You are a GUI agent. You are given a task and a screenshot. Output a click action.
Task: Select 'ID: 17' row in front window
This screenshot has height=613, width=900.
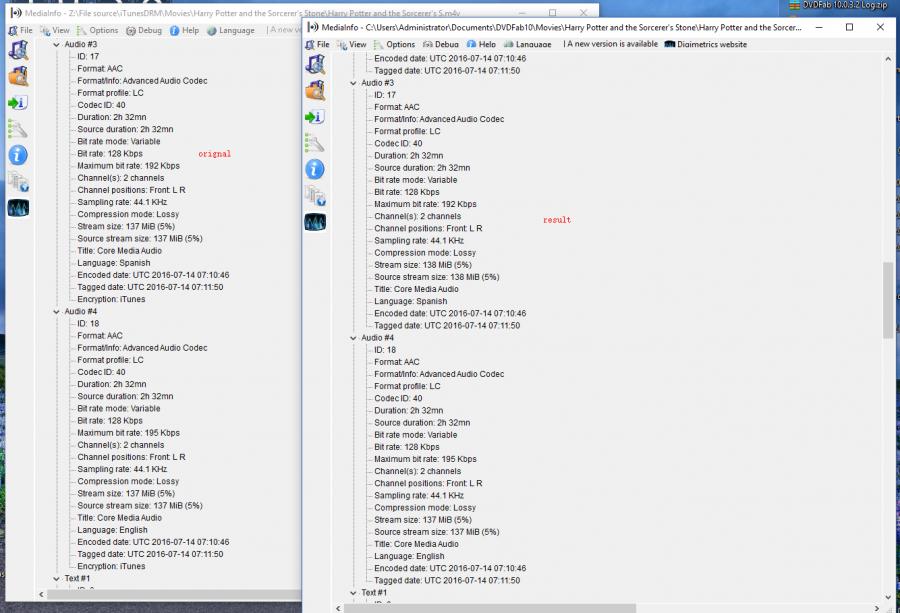click(x=385, y=95)
